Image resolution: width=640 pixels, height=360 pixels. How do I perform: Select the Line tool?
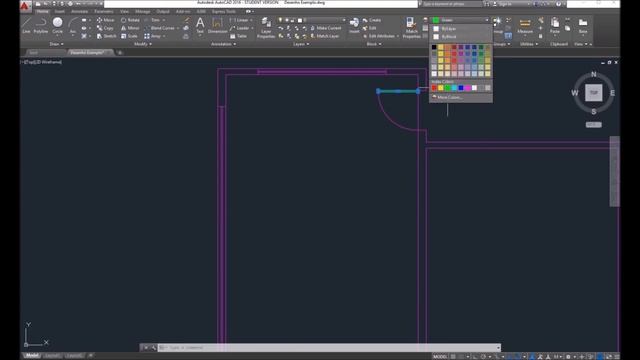(26, 25)
